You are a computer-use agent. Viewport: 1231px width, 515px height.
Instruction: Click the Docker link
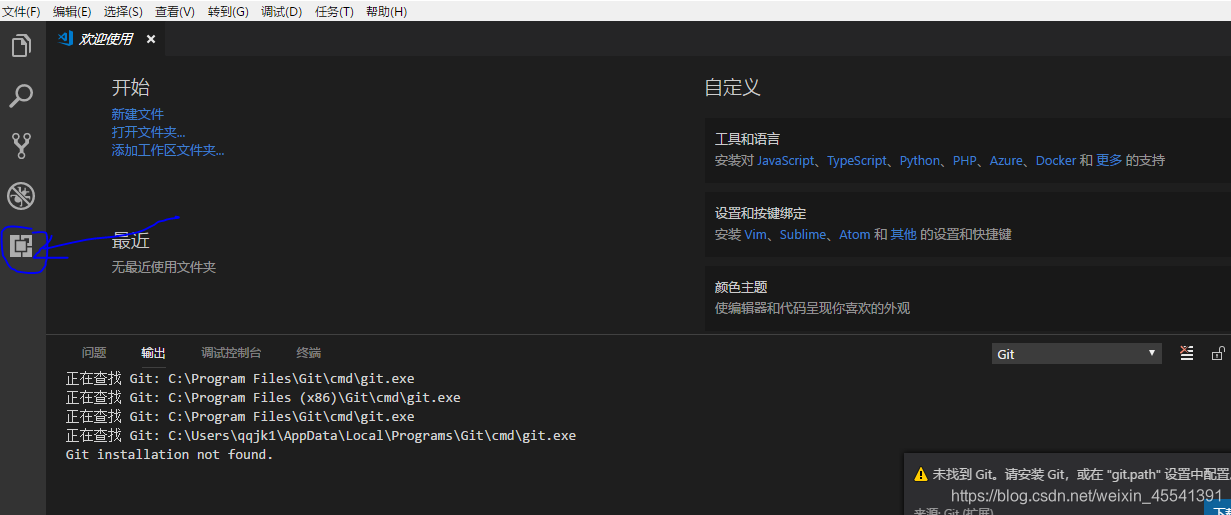click(x=1056, y=160)
